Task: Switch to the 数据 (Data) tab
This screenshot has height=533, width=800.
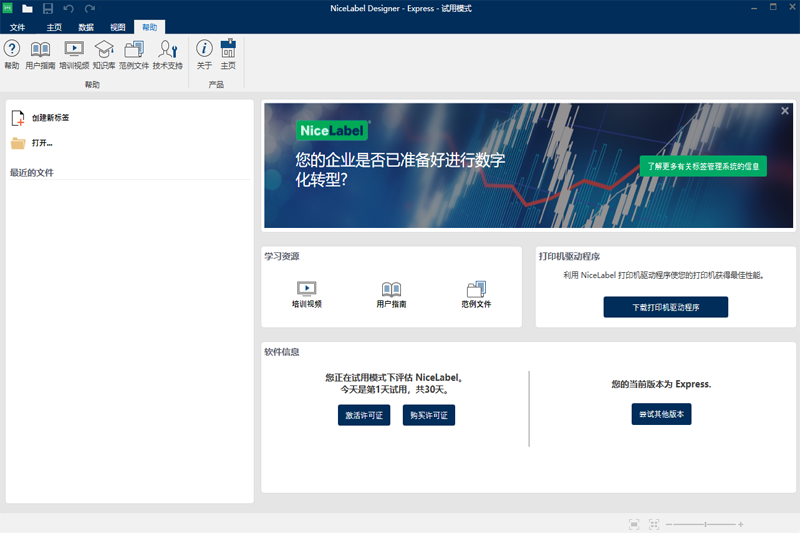Action: [86, 27]
